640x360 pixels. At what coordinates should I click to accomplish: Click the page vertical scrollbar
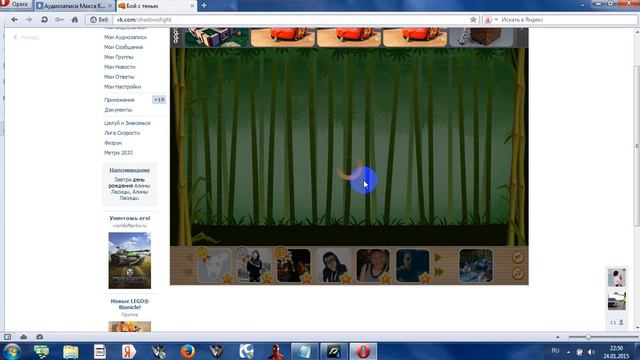637,147
